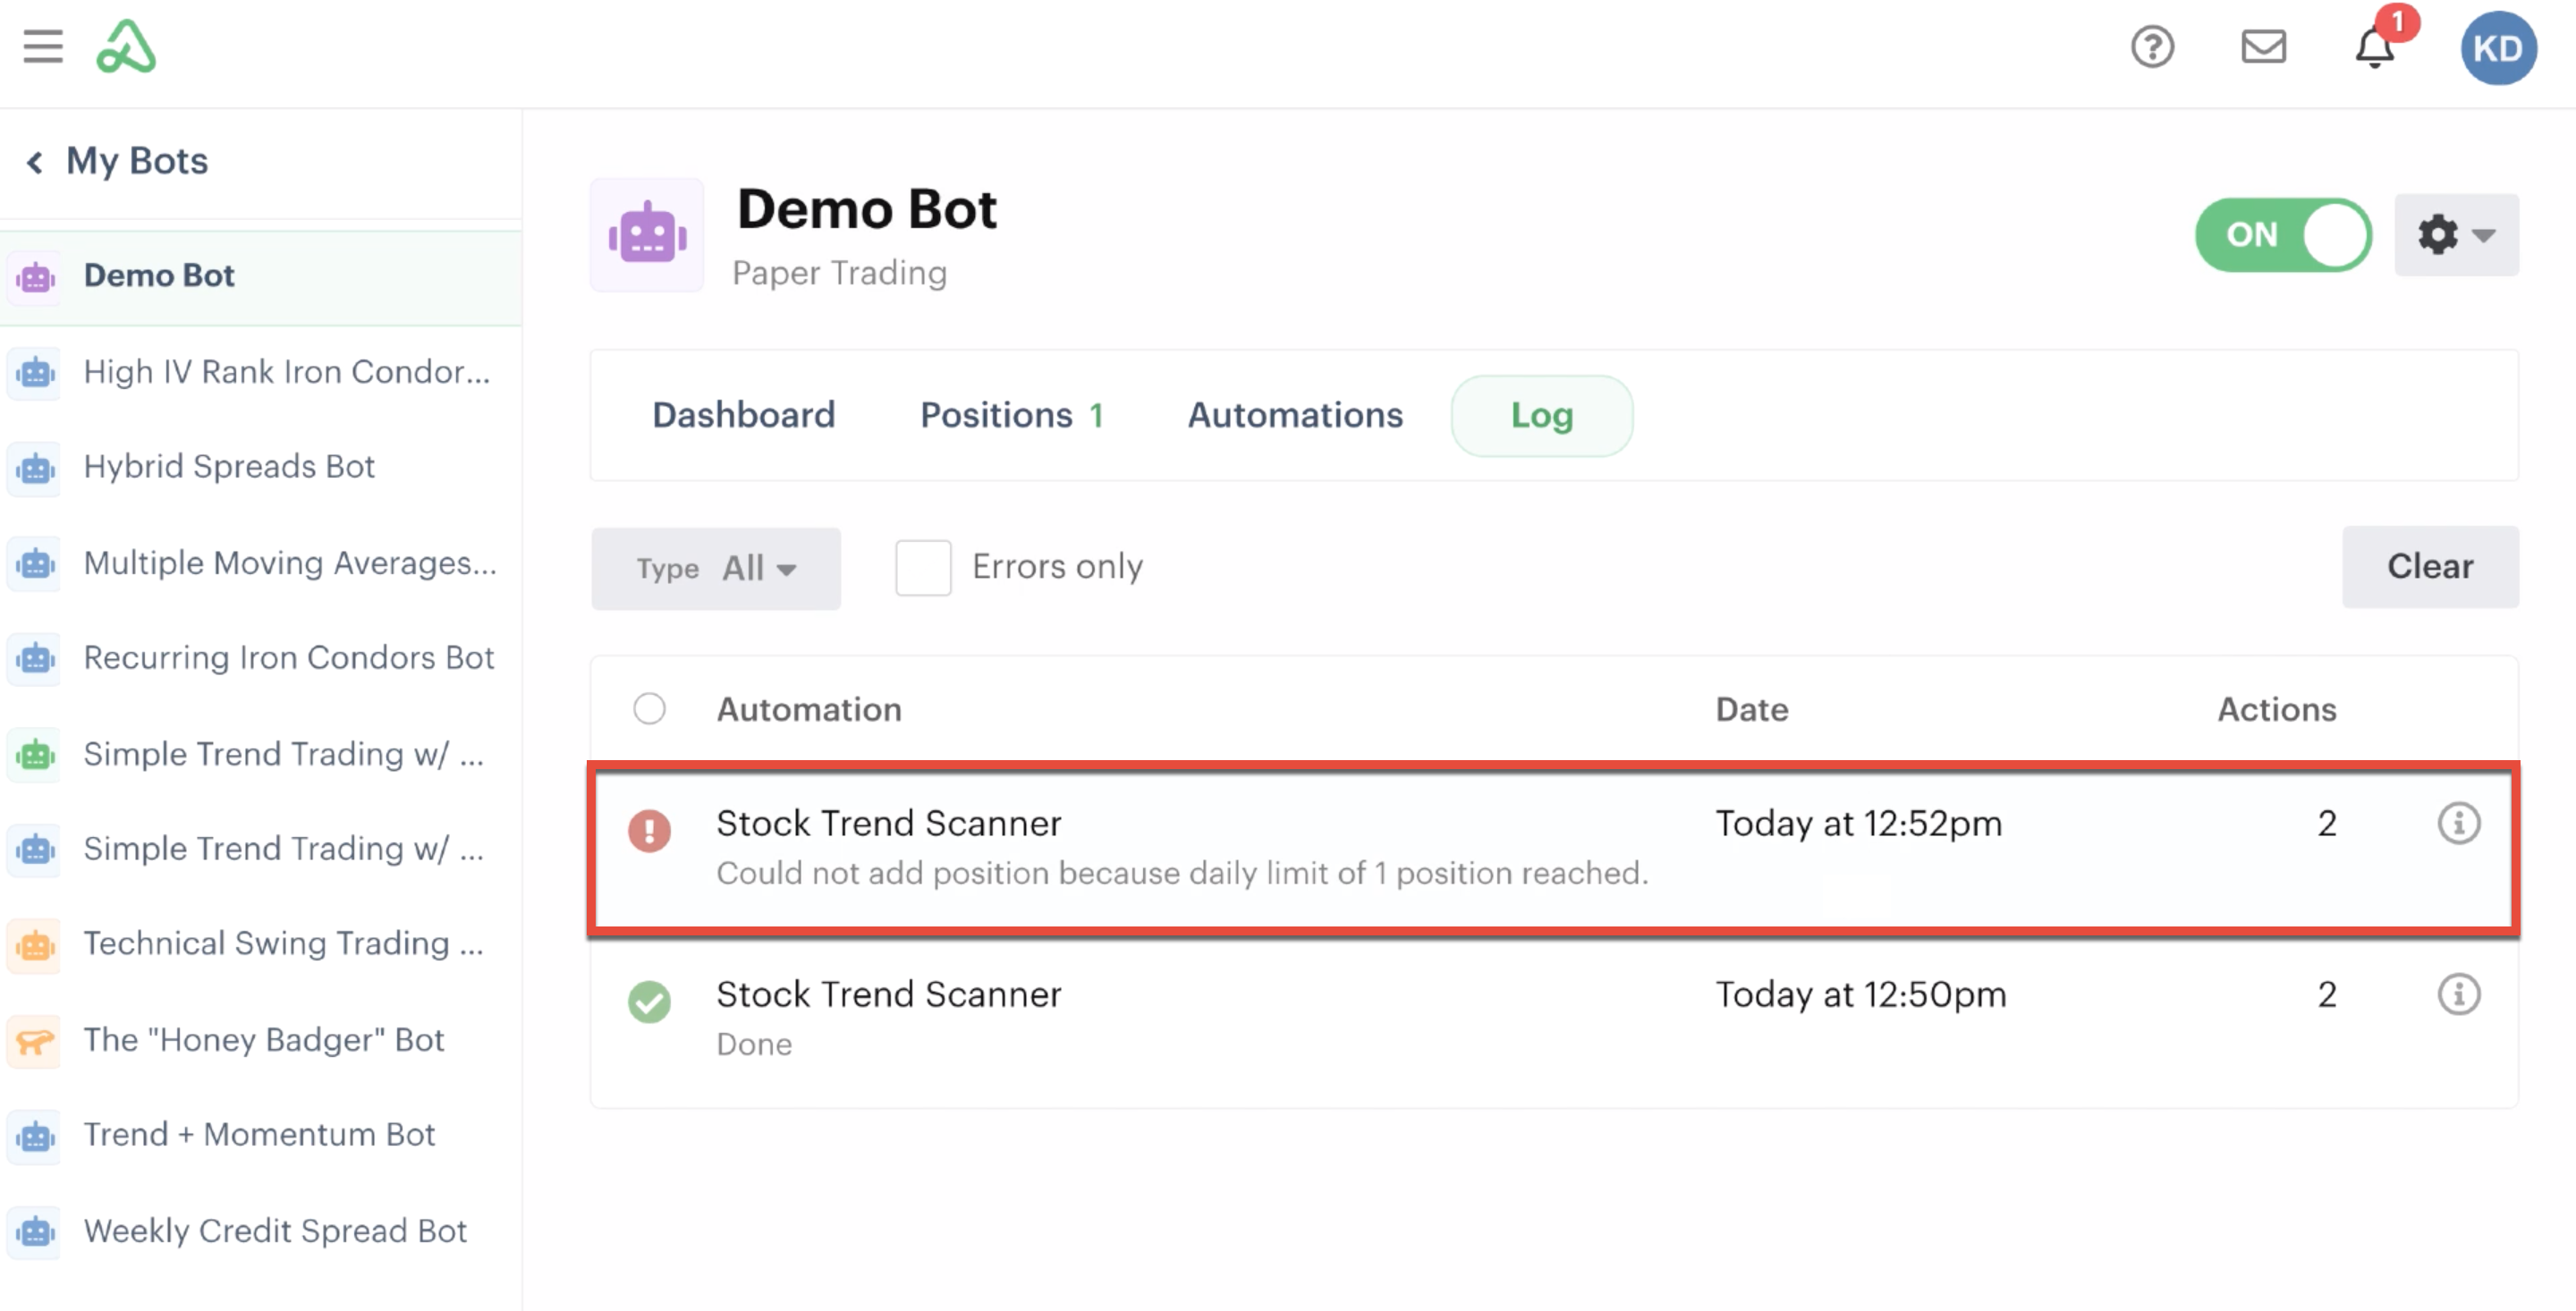
Task: Click the High IV Rank Iron Condor bot icon
Action: tap(36, 373)
